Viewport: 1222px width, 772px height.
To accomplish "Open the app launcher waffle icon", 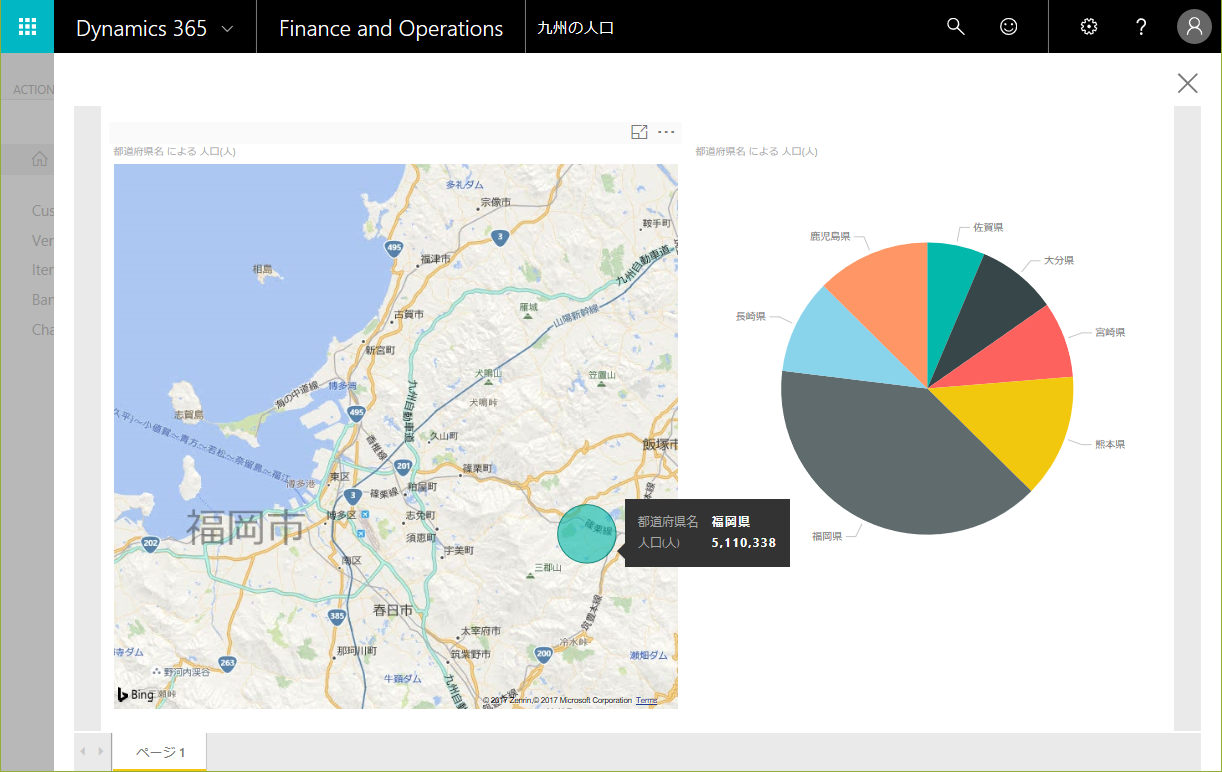I will point(27,27).
